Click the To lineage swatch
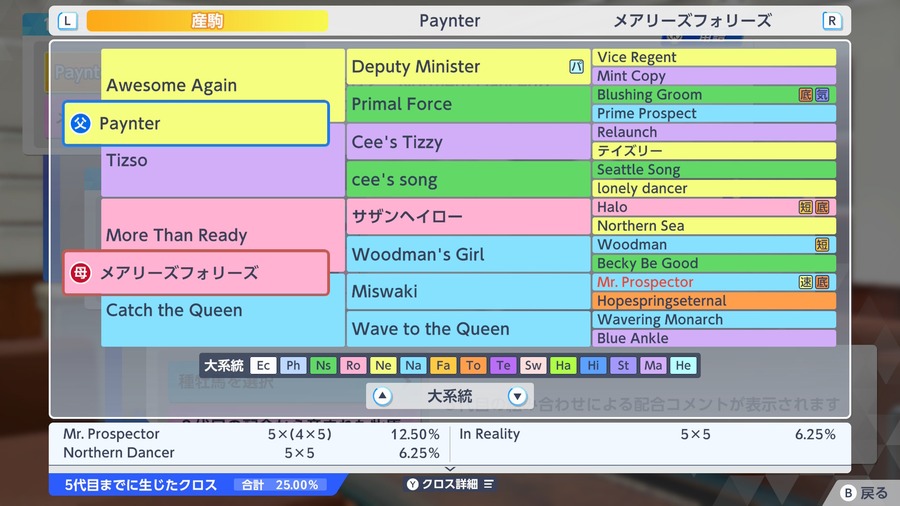 pos(473,365)
